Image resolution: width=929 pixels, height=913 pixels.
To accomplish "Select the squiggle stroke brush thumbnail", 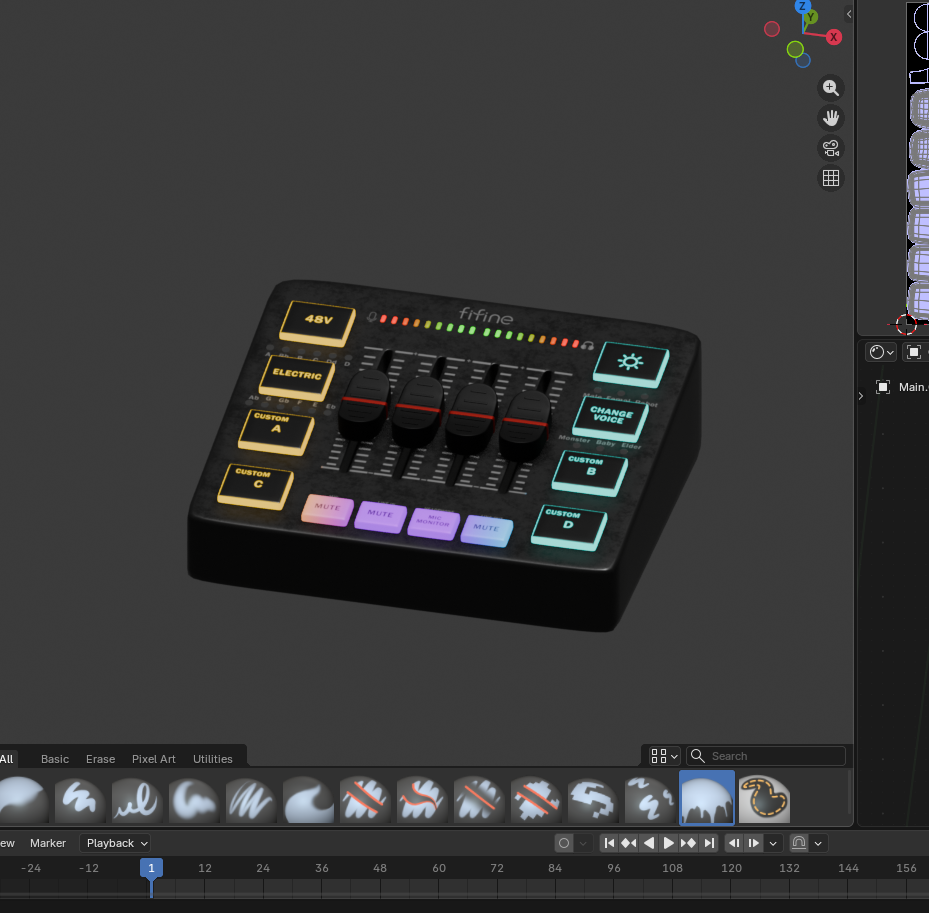I will click(79, 798).
